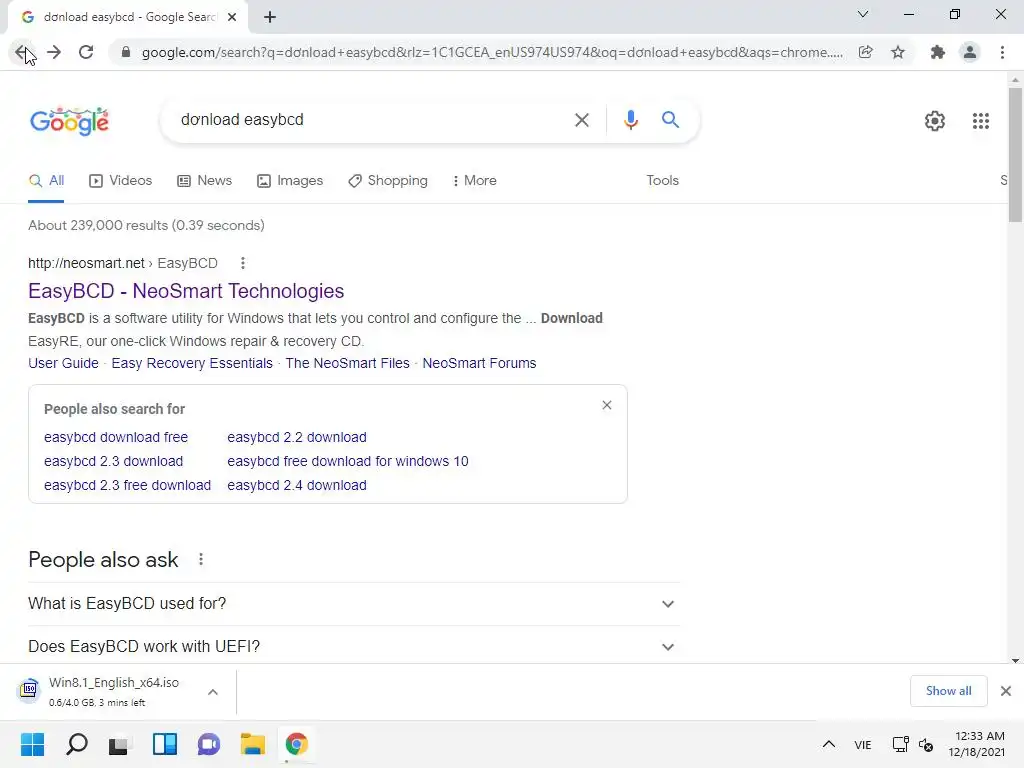Open download options chevron for the ISO
1024x768 pixels.
point(213,692)
